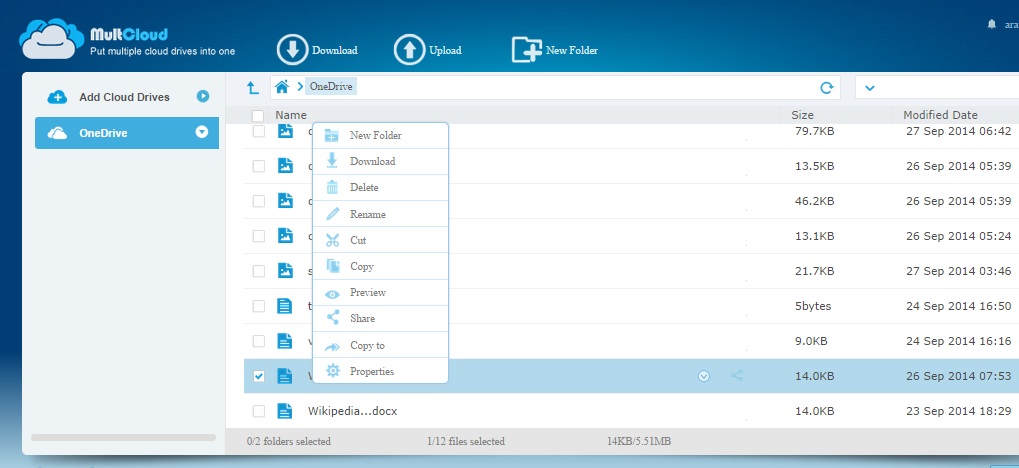This screenshot has width=1019, height=468.
Task: Check the box for the 46.2KB file
Action: pyautogui.click(x=259, y=201)
